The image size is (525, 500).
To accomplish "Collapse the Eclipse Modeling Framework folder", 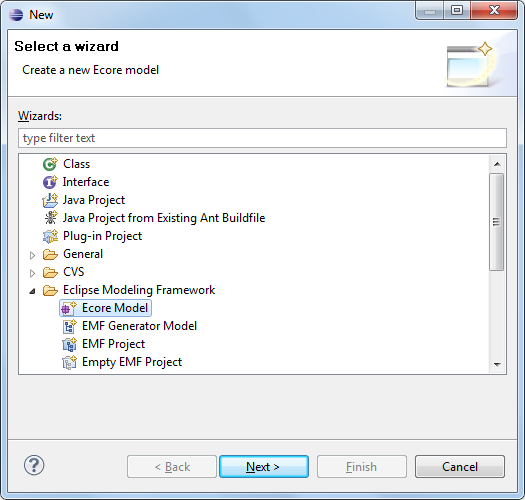I will (x=32, y=291).
